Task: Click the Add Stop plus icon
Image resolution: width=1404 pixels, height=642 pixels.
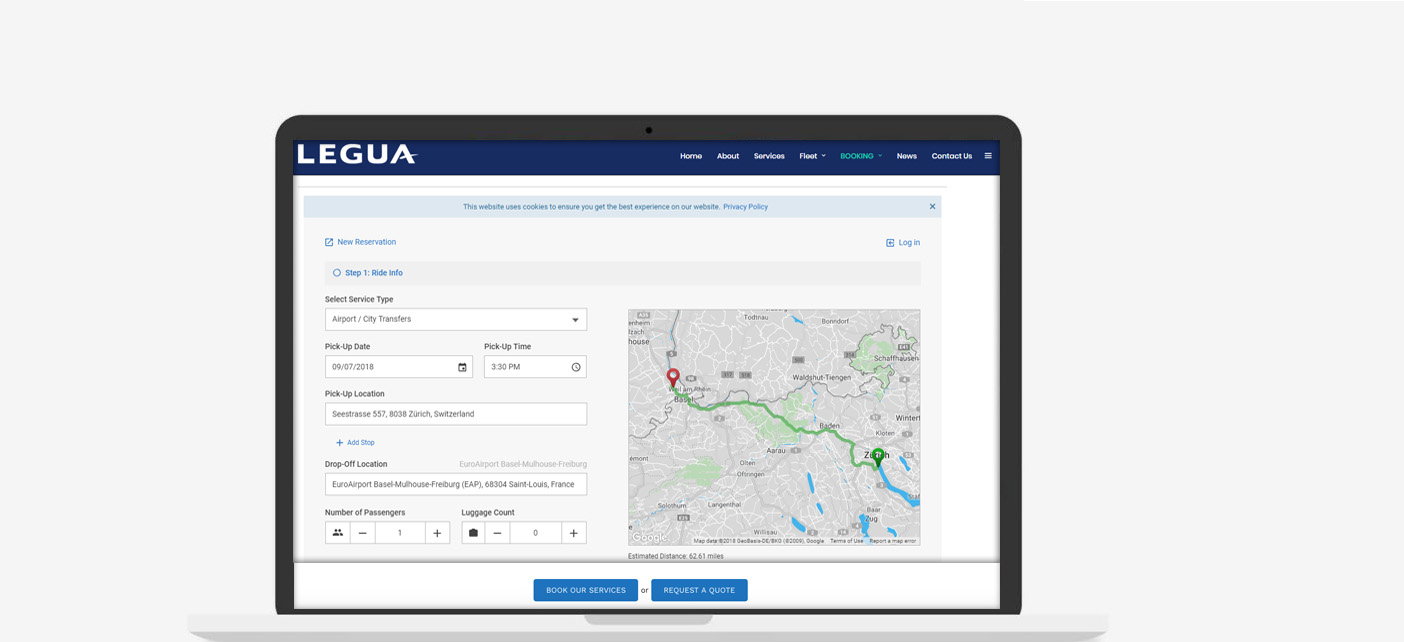Action: pos(339,442)
